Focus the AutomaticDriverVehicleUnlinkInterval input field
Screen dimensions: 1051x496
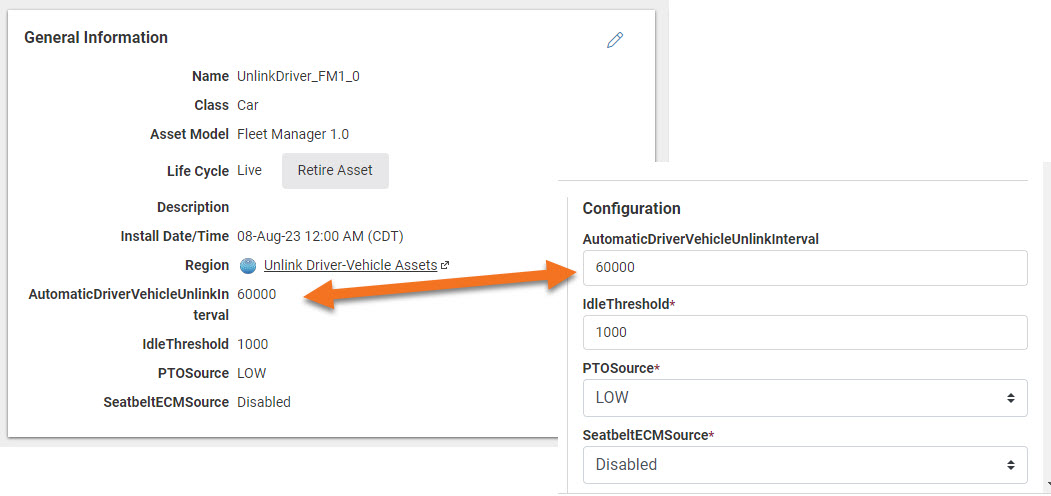(x=805, y=268)
